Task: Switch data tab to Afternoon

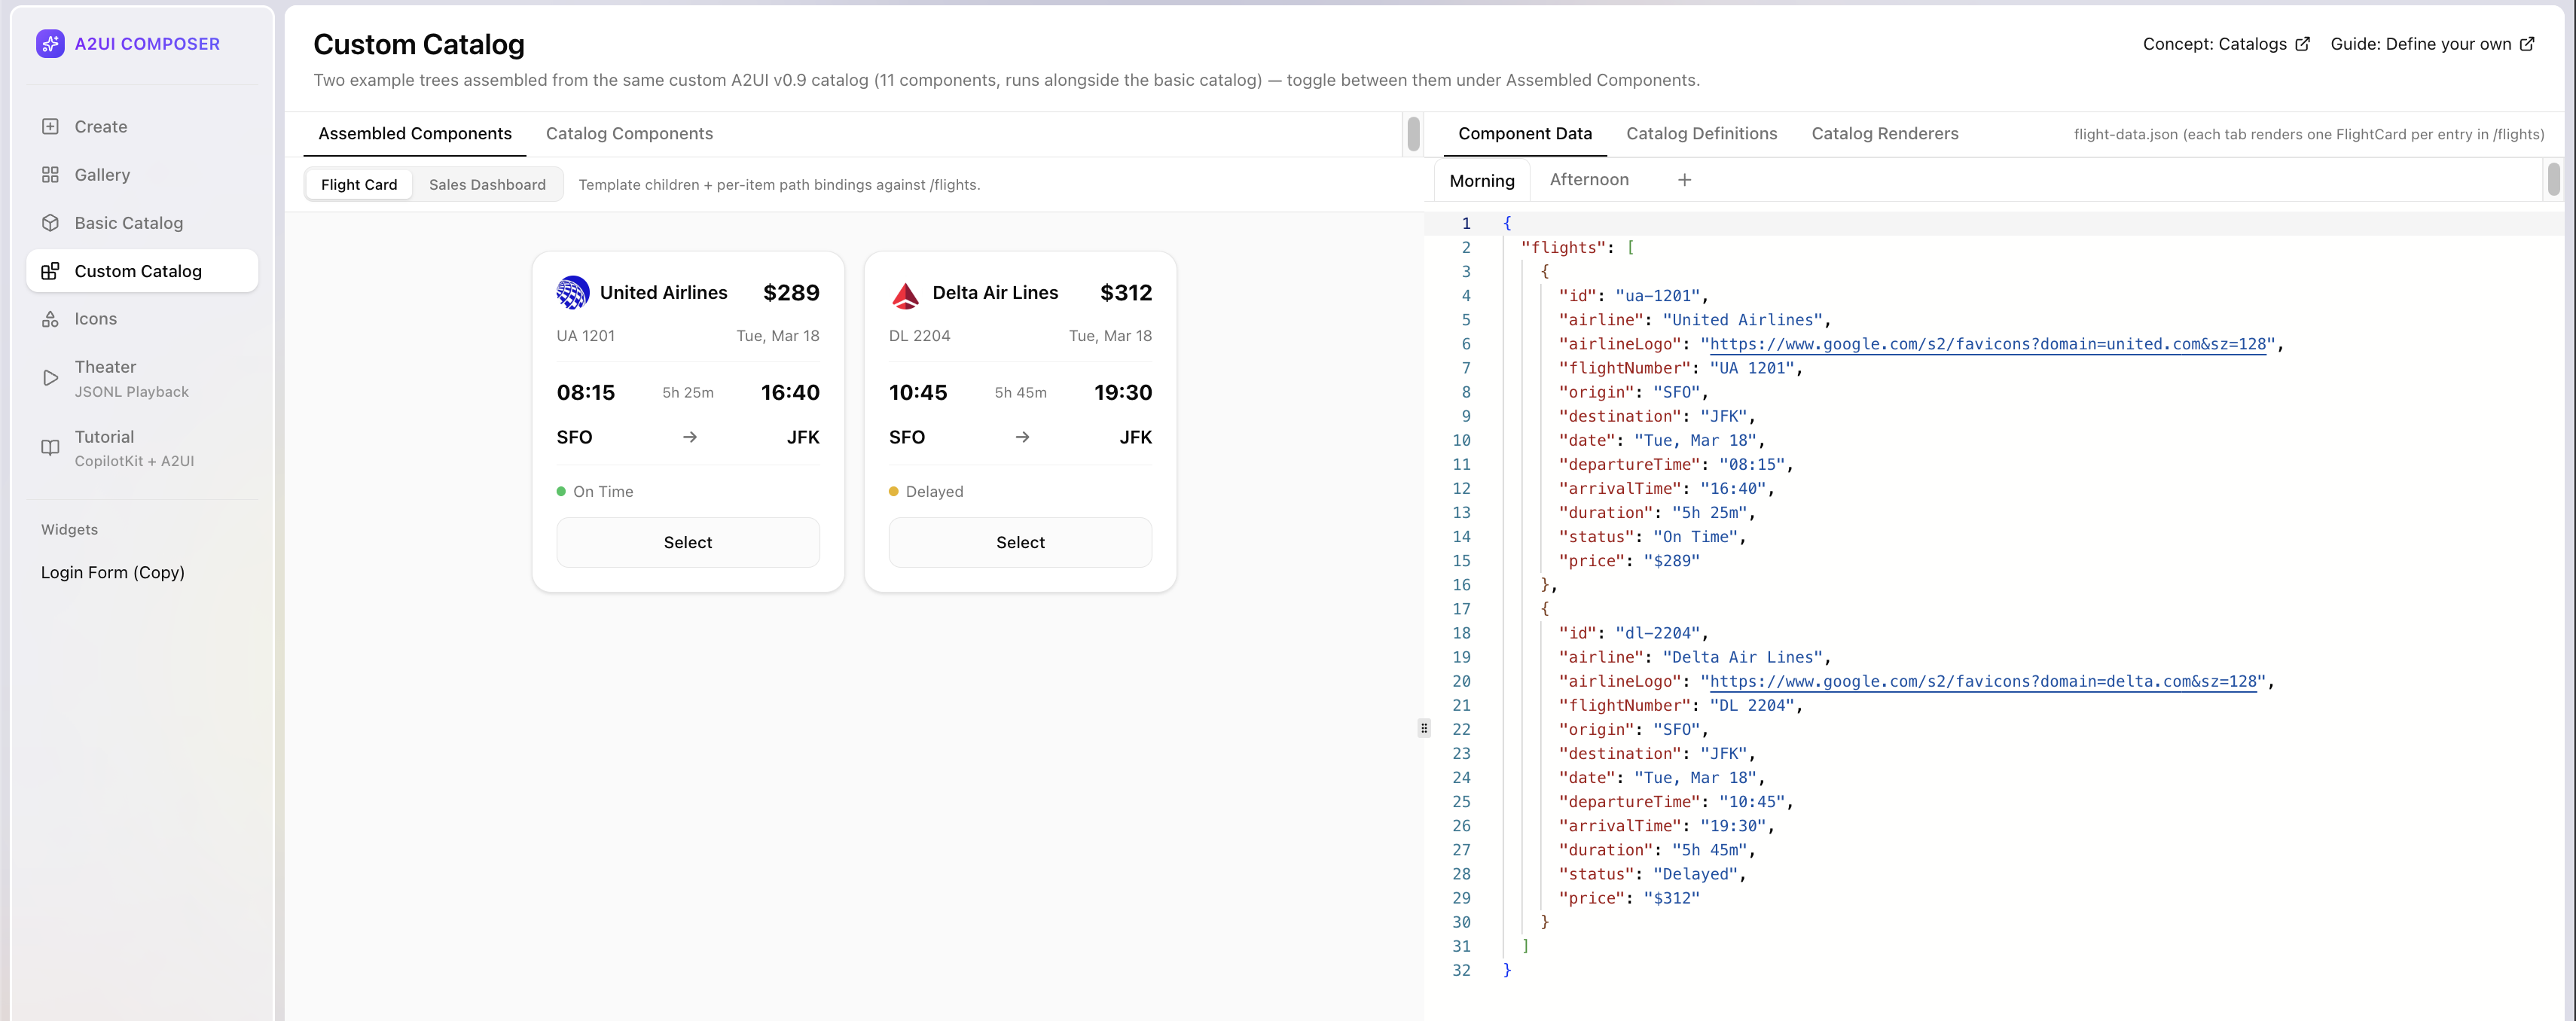Action: coord(1588,180)
